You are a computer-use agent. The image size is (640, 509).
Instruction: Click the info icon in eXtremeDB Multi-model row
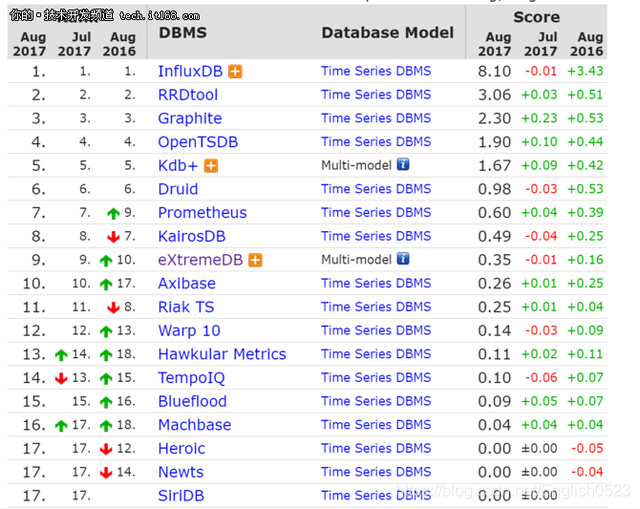point(403,259)
